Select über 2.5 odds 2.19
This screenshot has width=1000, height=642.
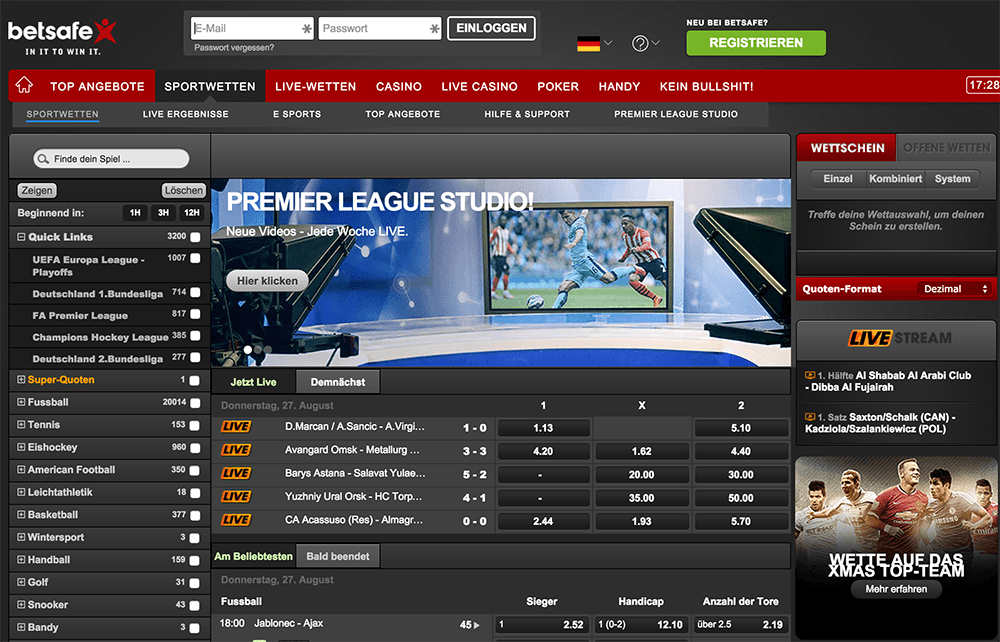740,625
